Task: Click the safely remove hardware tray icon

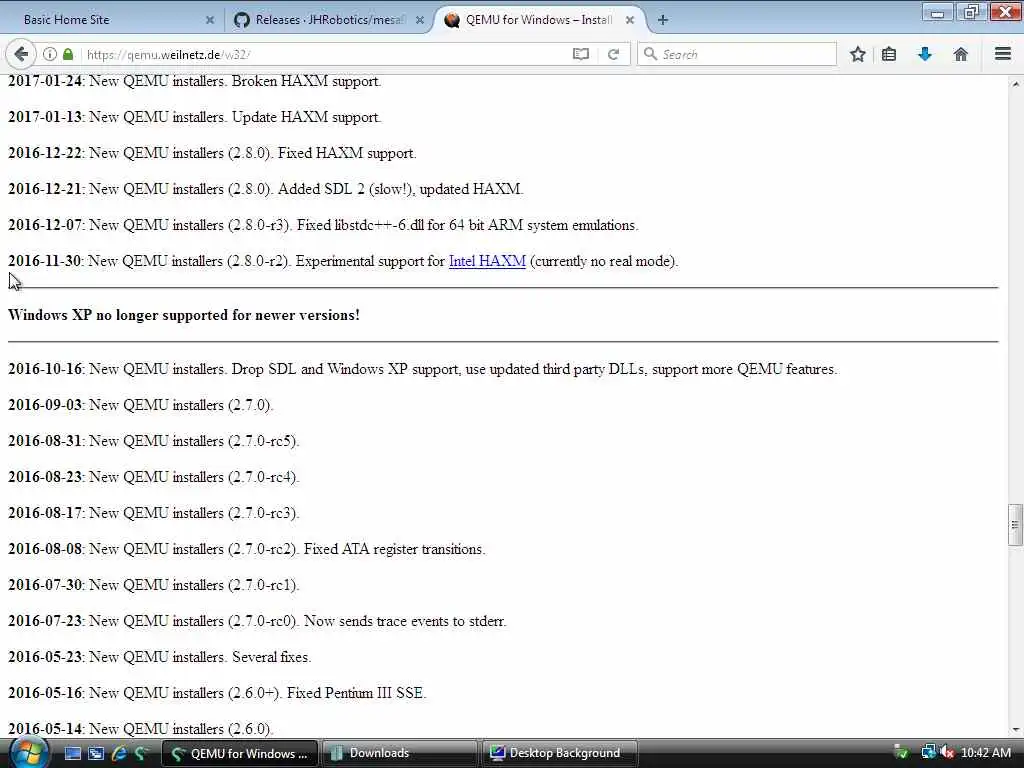Action: 901,753
